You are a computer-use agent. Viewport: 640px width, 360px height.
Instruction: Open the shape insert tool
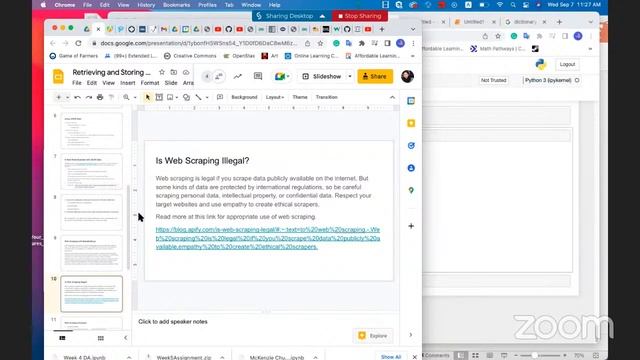click(x=187, y=97)
